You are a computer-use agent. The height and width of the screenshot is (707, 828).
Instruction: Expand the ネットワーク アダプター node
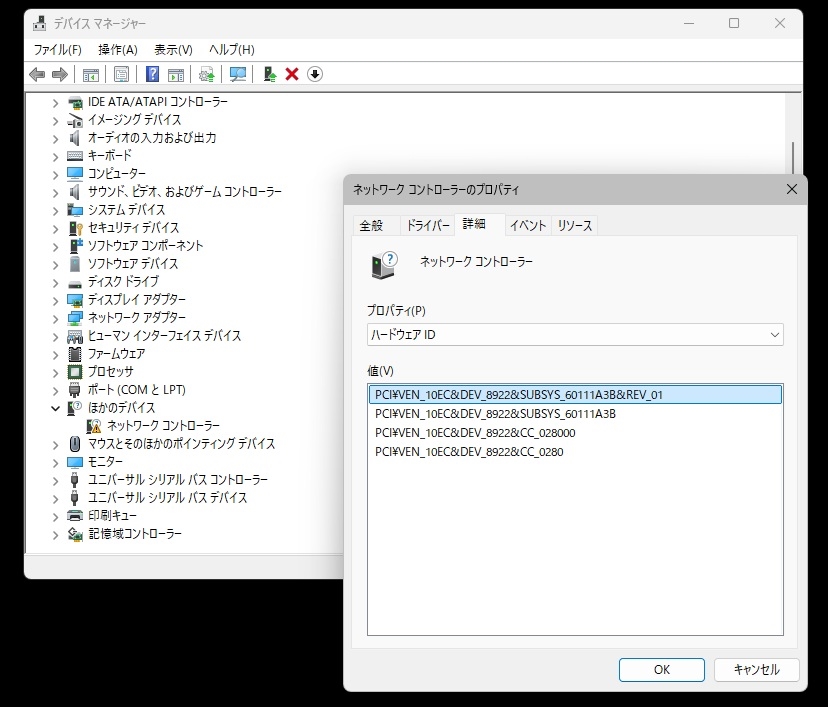pyautogui.click(x=55, y=318)
